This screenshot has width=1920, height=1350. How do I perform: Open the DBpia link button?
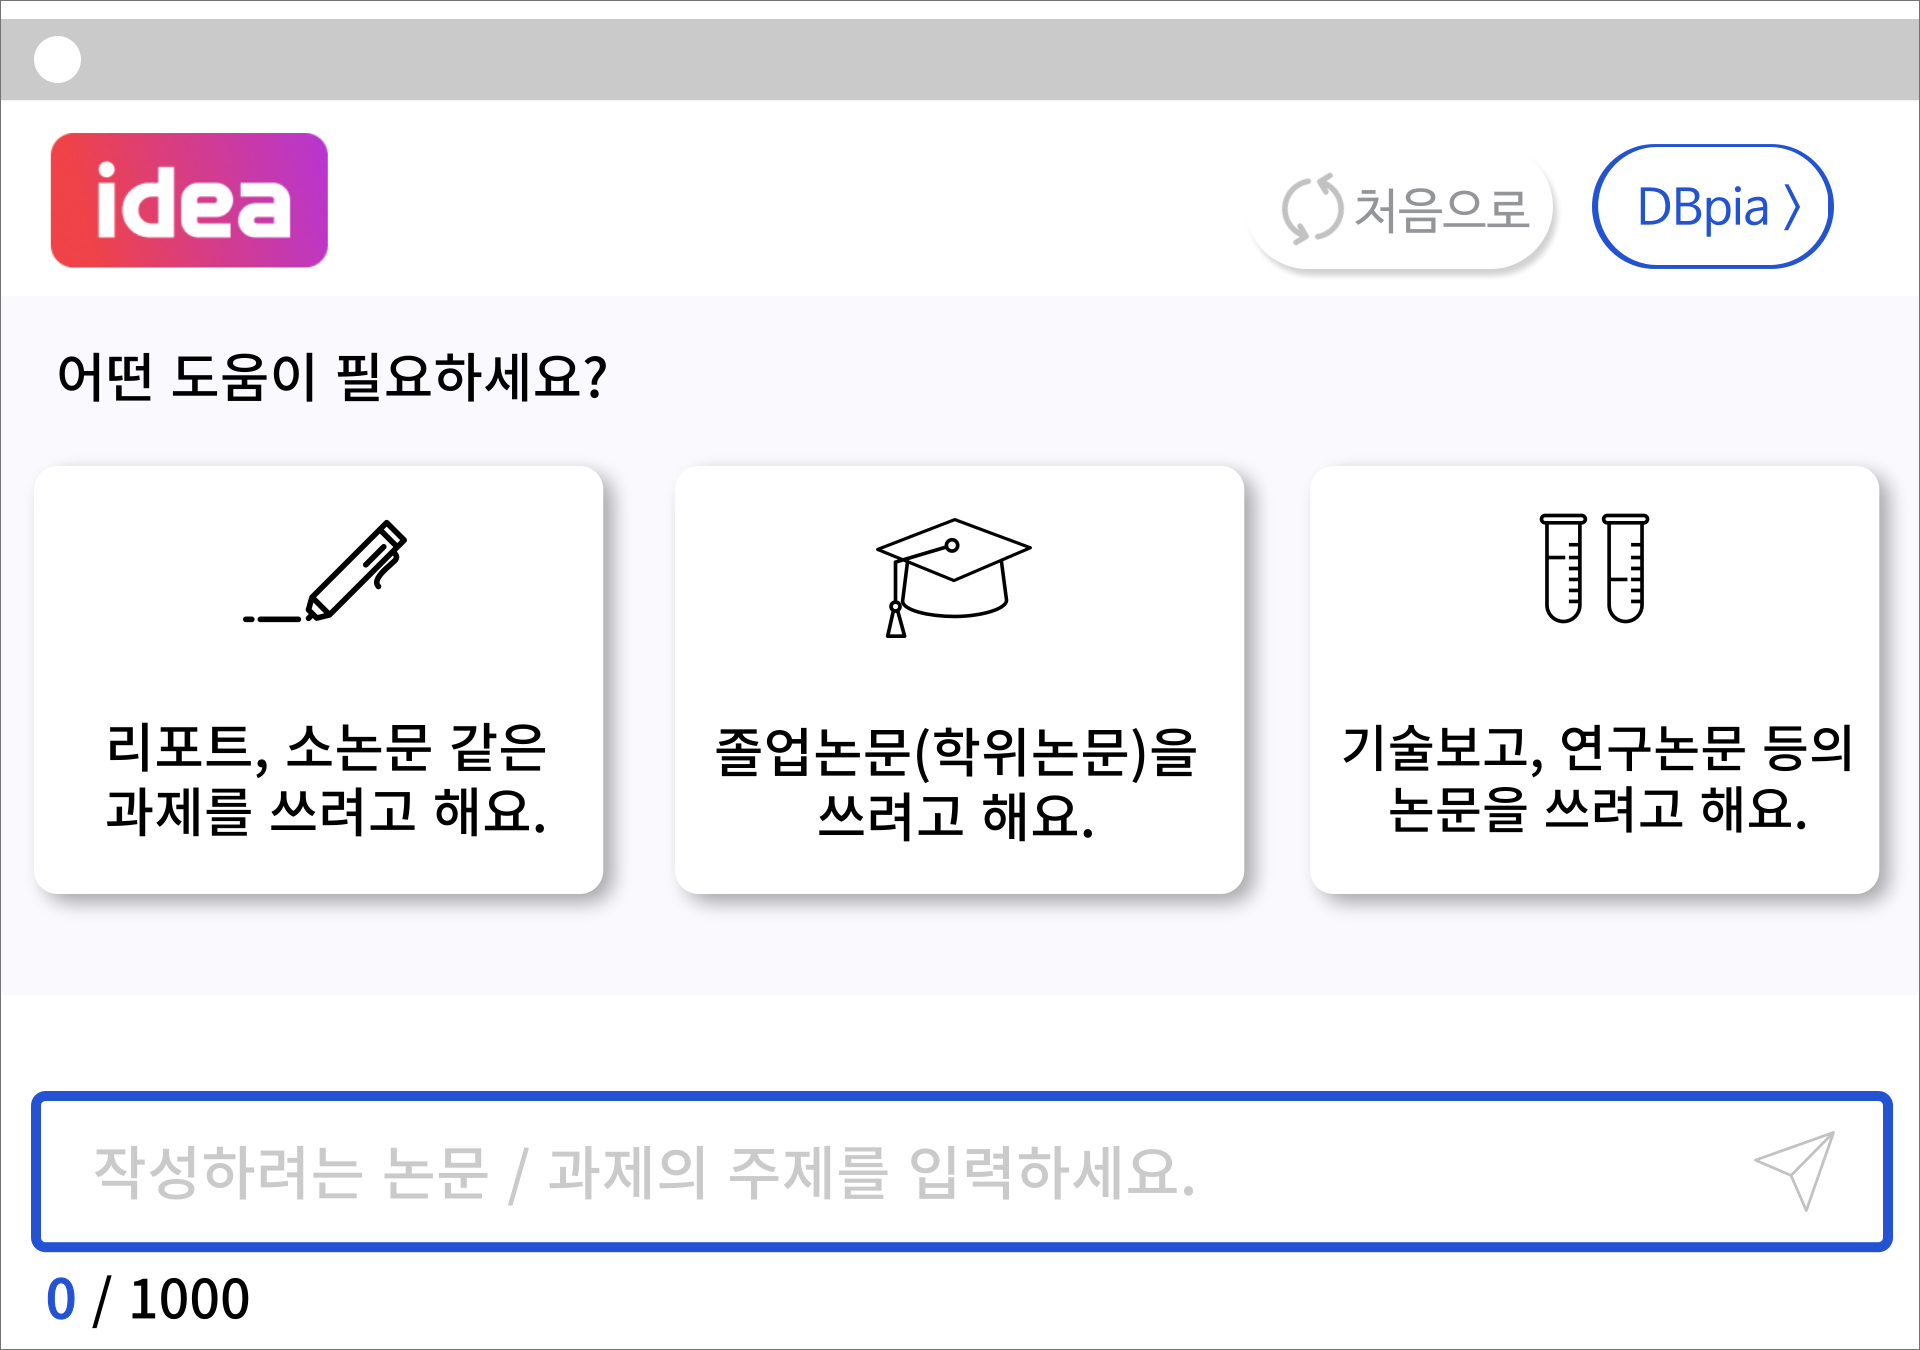1712,207
